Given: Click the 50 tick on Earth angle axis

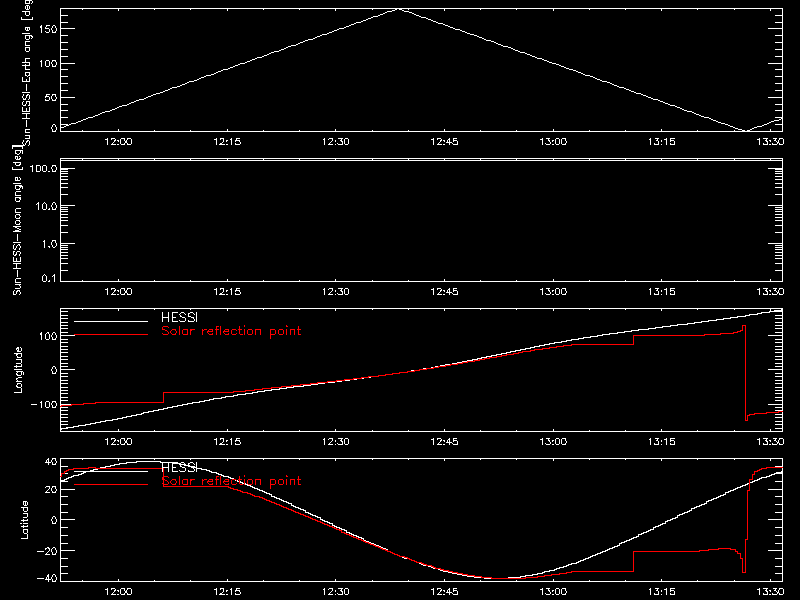Looking at the screenshot, I should [51, 98].
